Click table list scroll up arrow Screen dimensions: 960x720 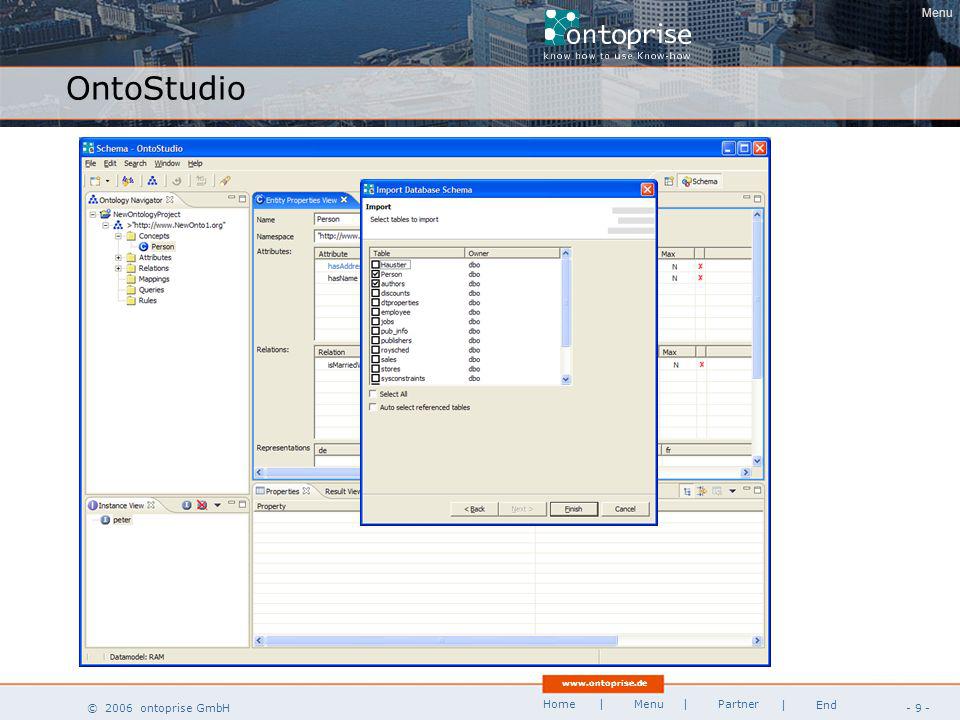[566, 253]
